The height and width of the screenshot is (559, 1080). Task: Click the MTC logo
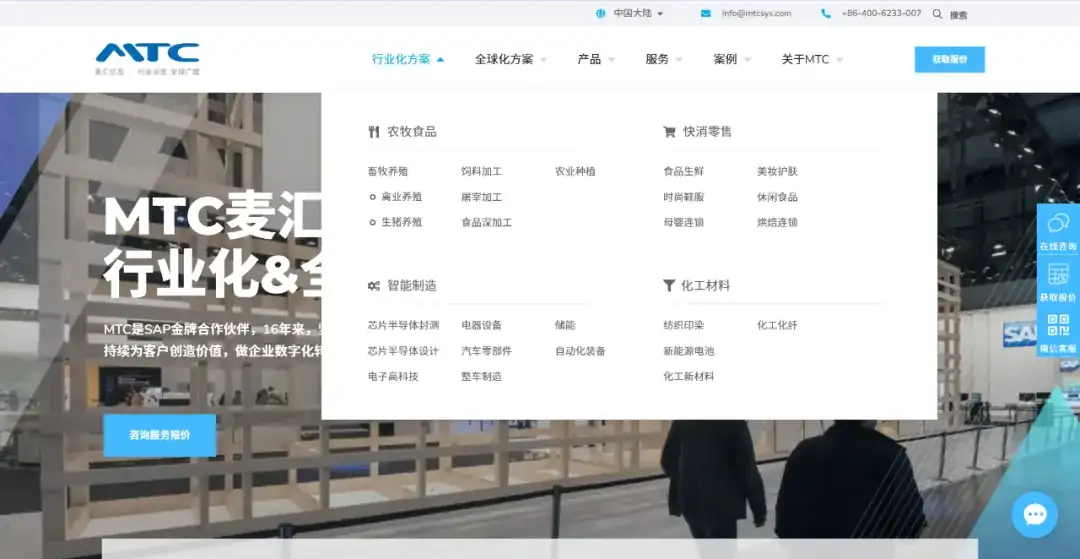tap(147, 59)
